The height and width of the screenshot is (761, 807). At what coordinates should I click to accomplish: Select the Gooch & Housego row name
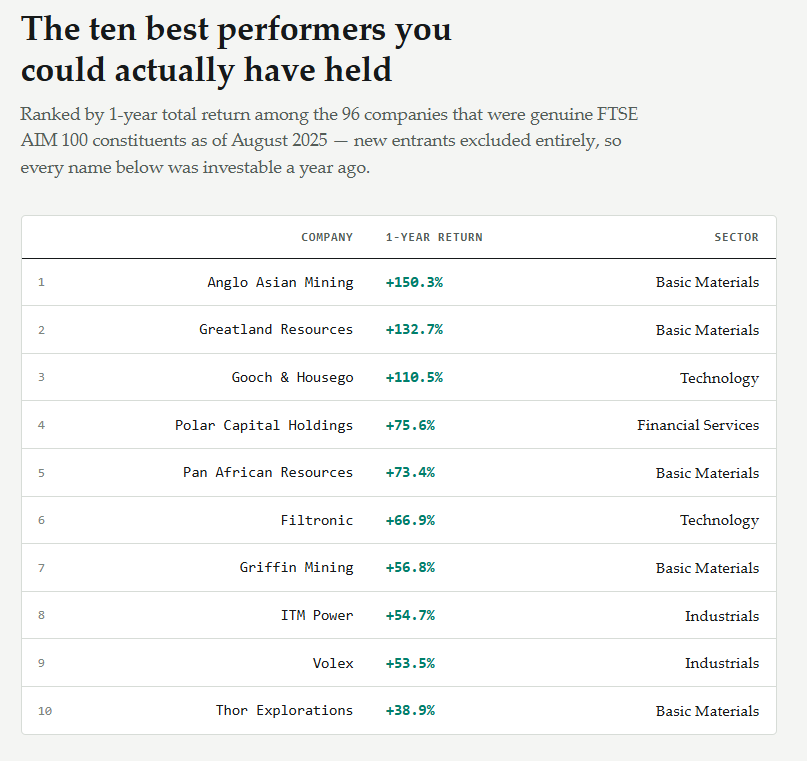click(292, 378)
